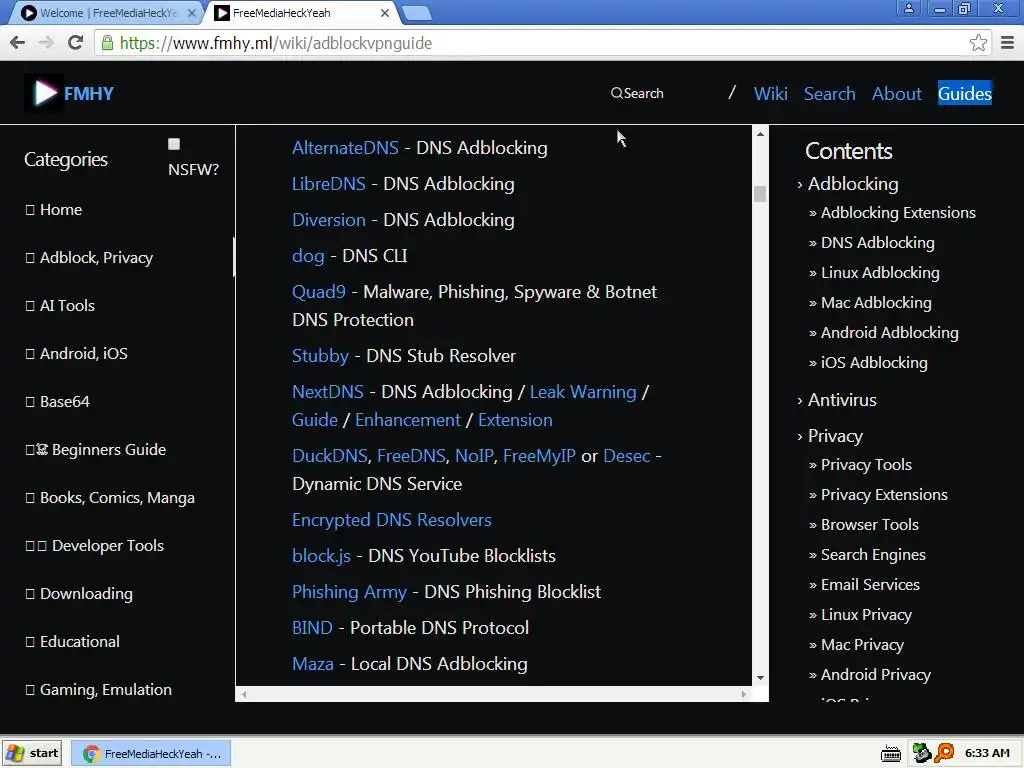Click the browser back arrow

[18, 43]
